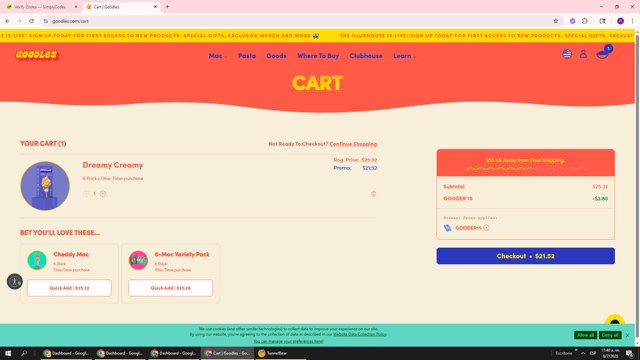The width and height of the screenshot is (640, 360).
Task: Remove the GOODER15 promo code
Action: tap(486, 228)
